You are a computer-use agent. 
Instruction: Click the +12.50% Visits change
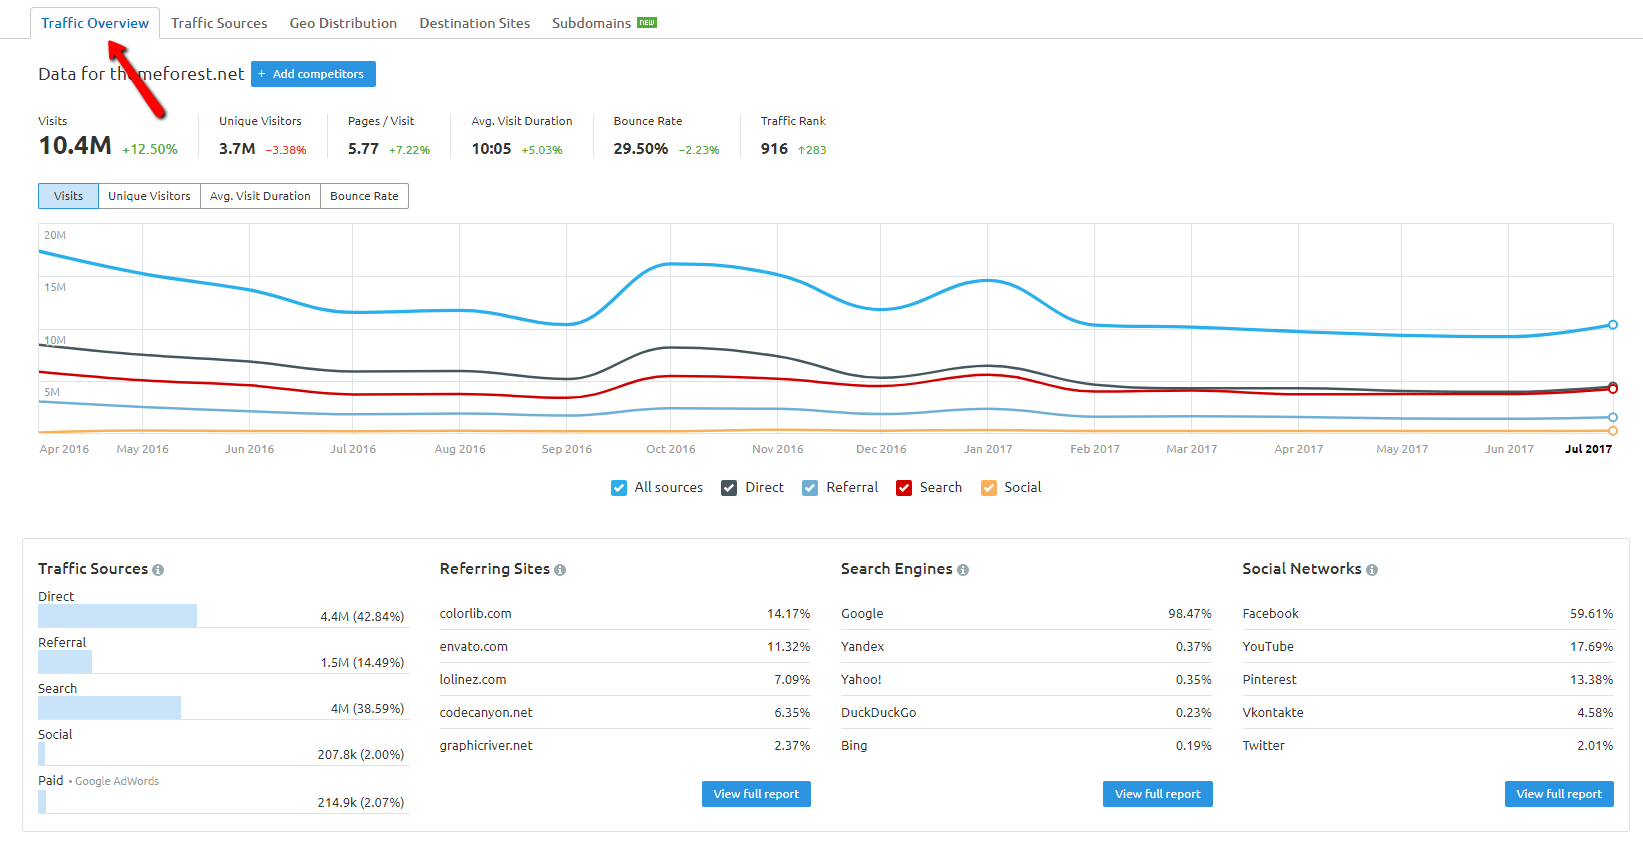point(150,149)
